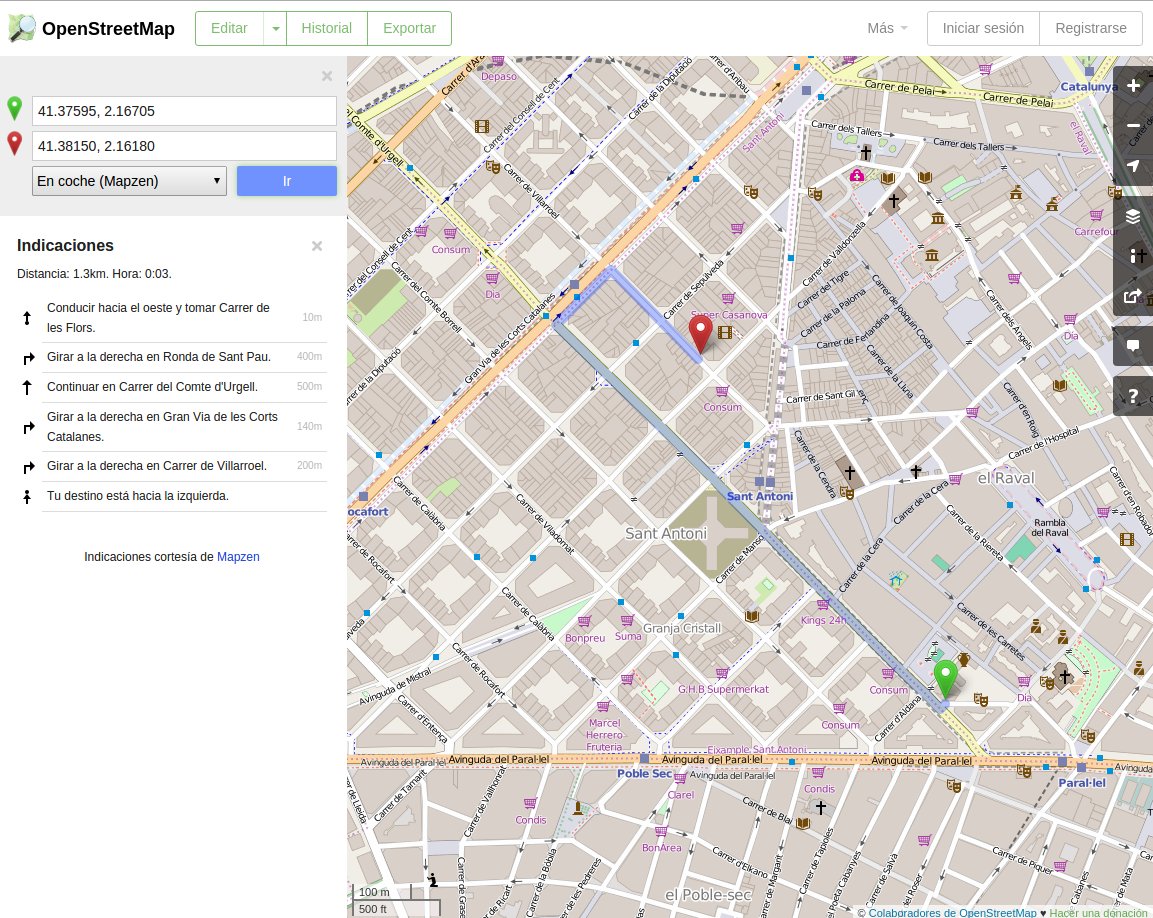Open the Editar tab
Viewport: 1153px width, 918px height.
click(x=229, y=29)
